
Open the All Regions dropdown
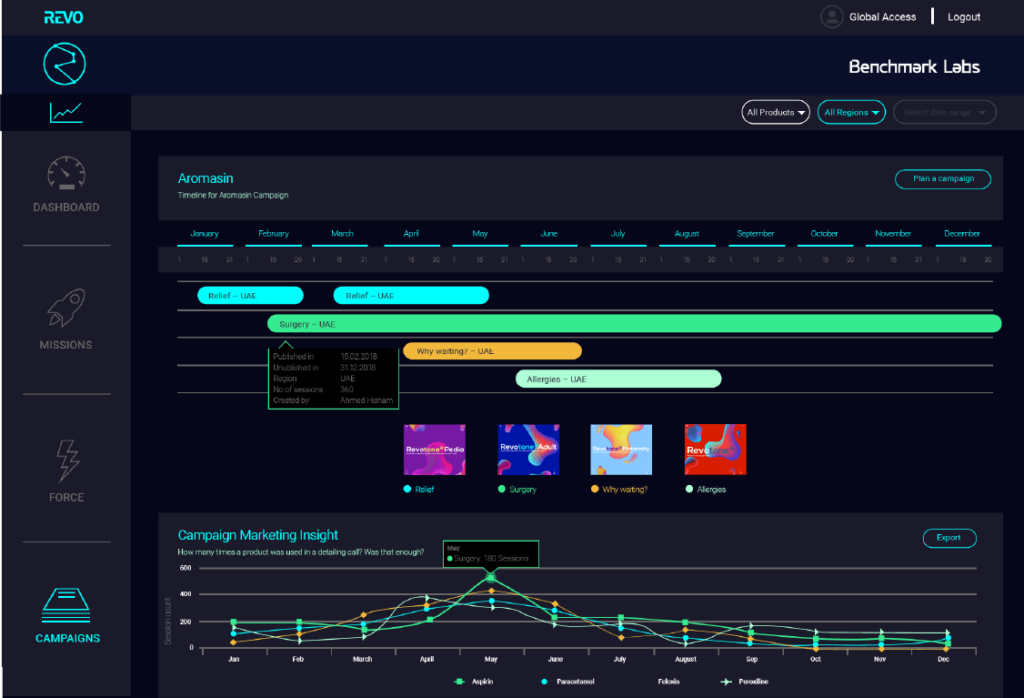tap(851, 113)
